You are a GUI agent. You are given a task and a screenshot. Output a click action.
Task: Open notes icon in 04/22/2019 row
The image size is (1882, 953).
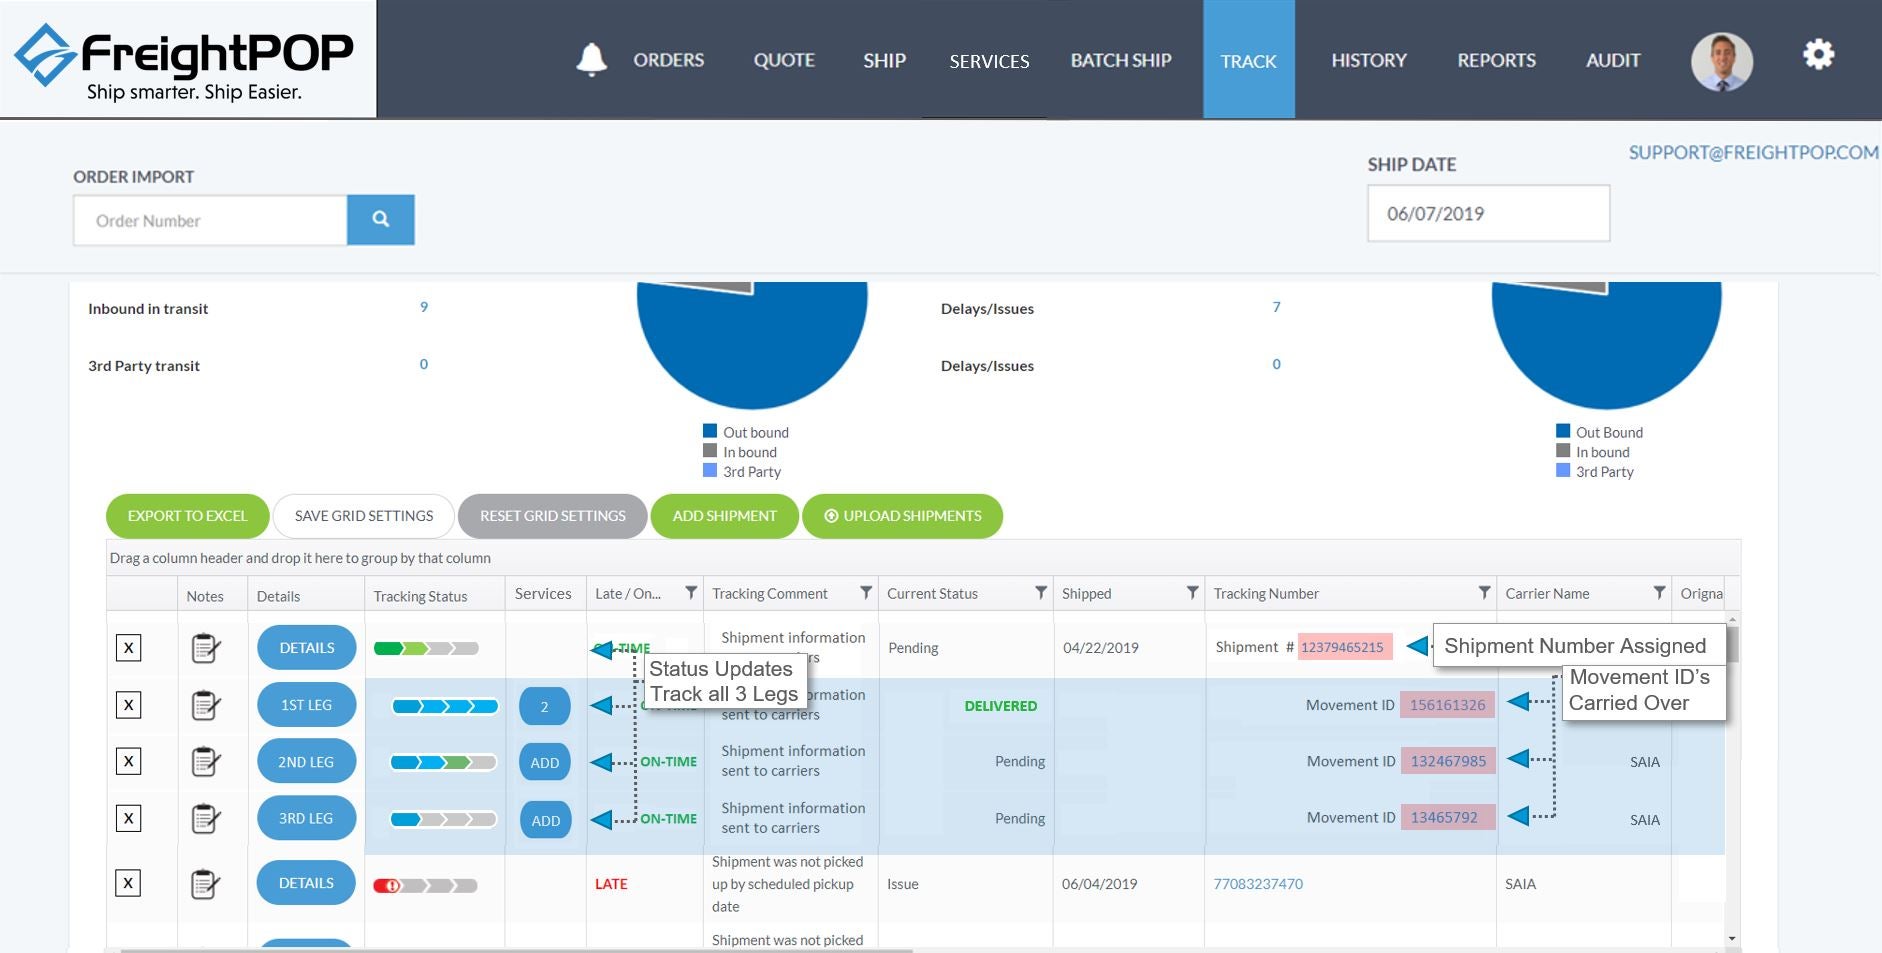pyautogui.click(x=205, y=648)
